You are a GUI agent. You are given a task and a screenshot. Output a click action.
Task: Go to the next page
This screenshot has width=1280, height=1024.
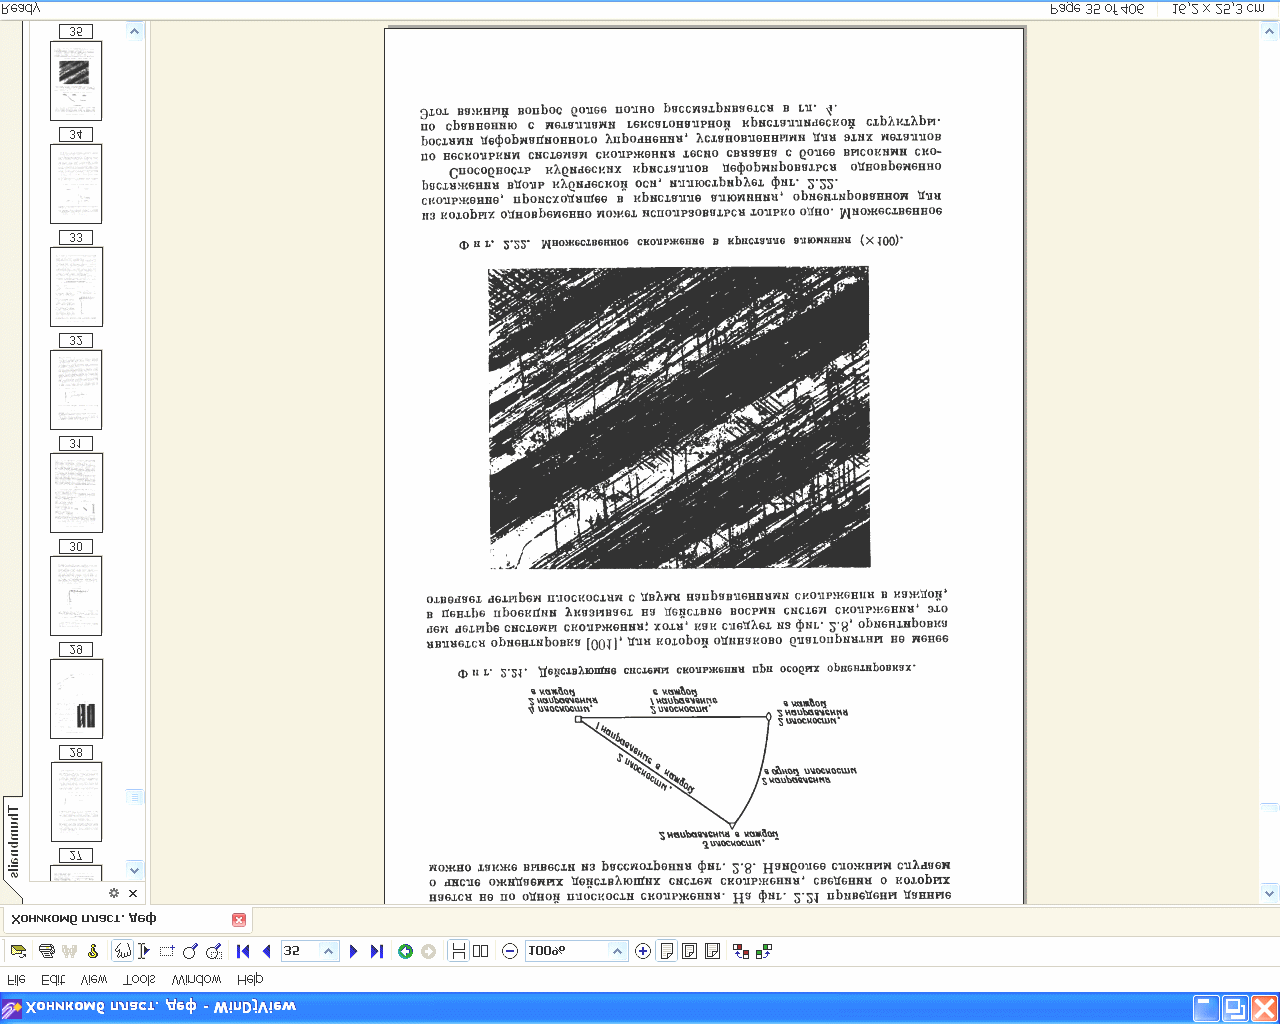coord(353,951)
